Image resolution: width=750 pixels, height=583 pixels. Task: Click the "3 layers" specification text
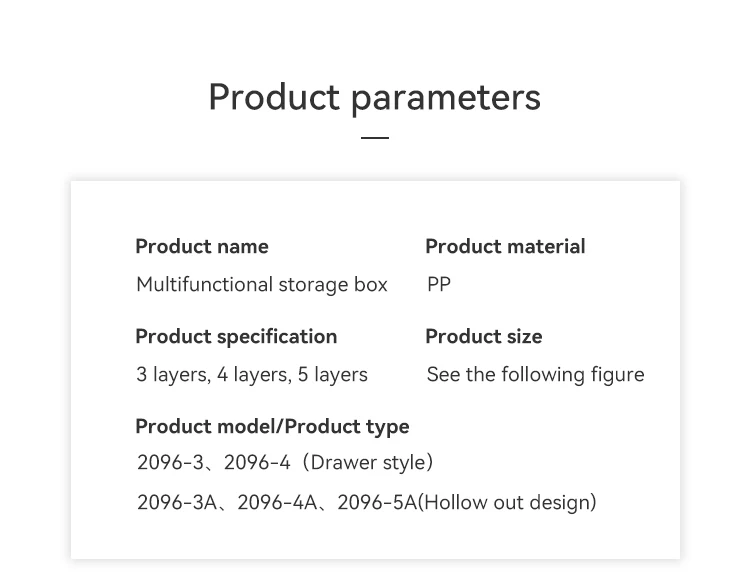(x=172, y=375)
